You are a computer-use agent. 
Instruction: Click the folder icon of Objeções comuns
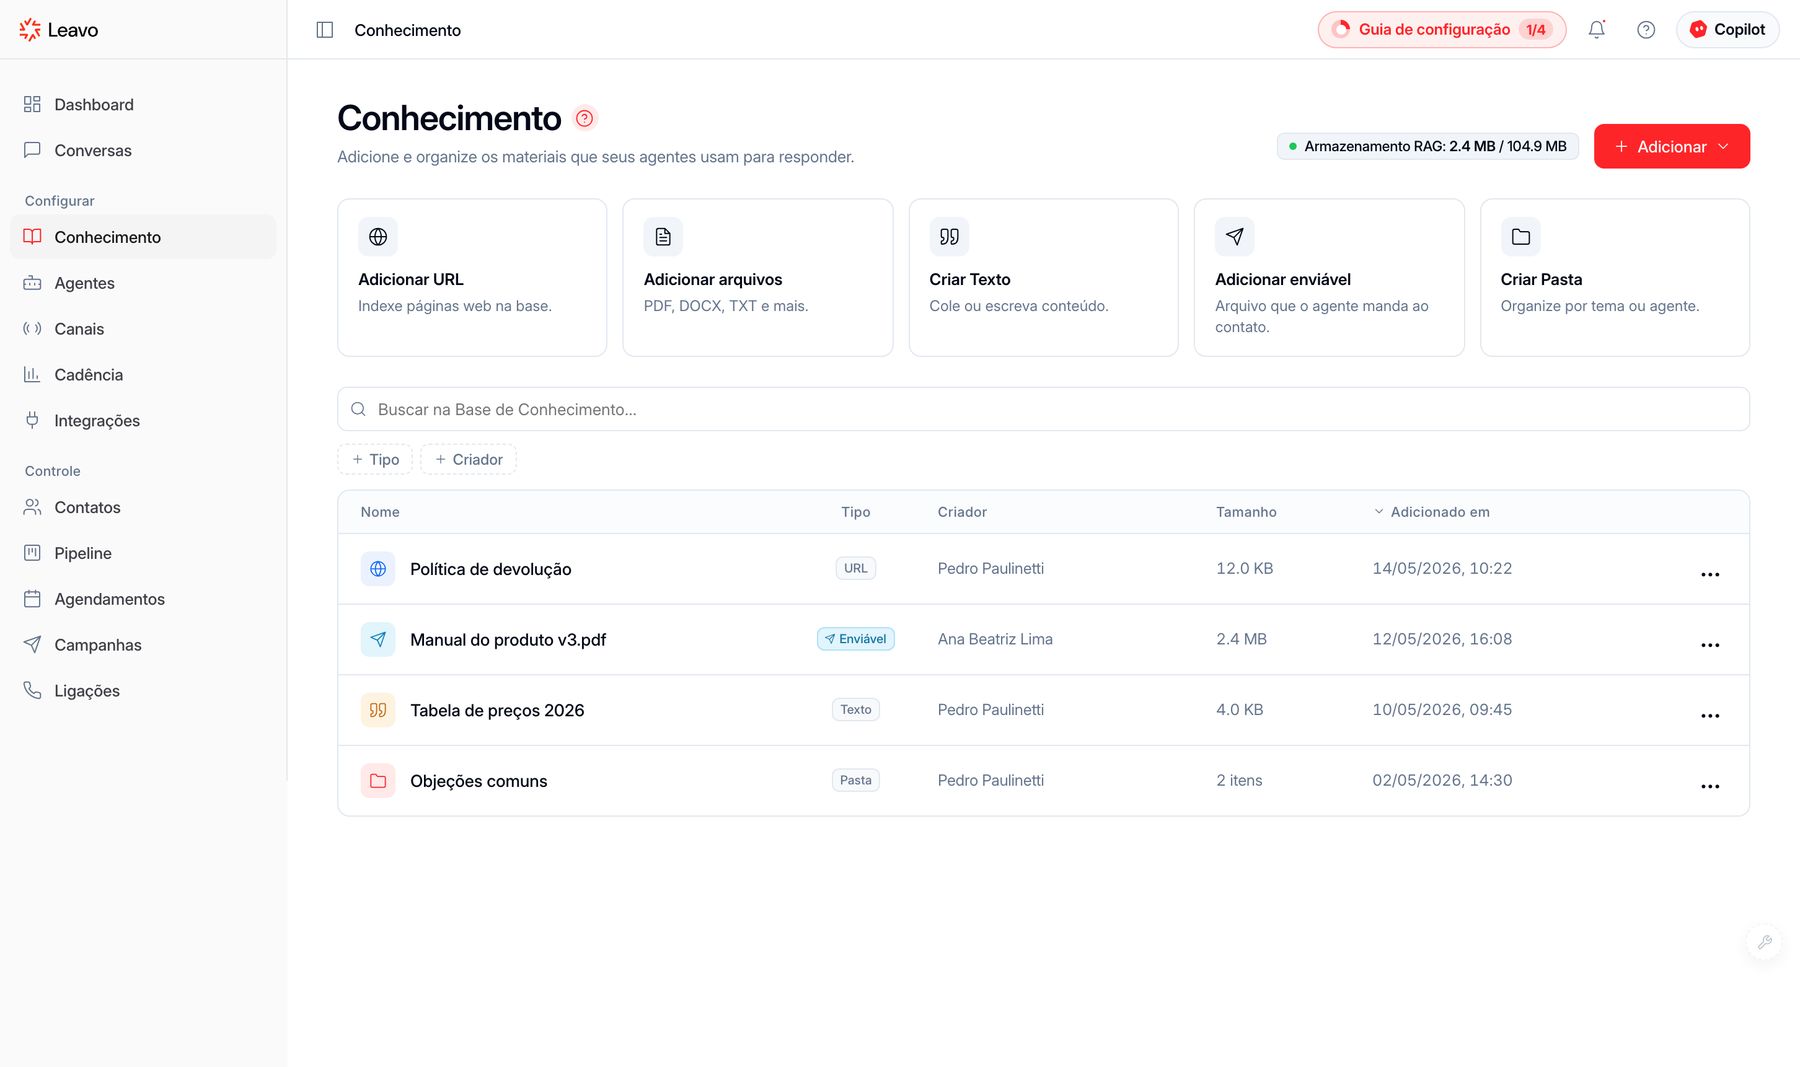[x=378, y=781]
